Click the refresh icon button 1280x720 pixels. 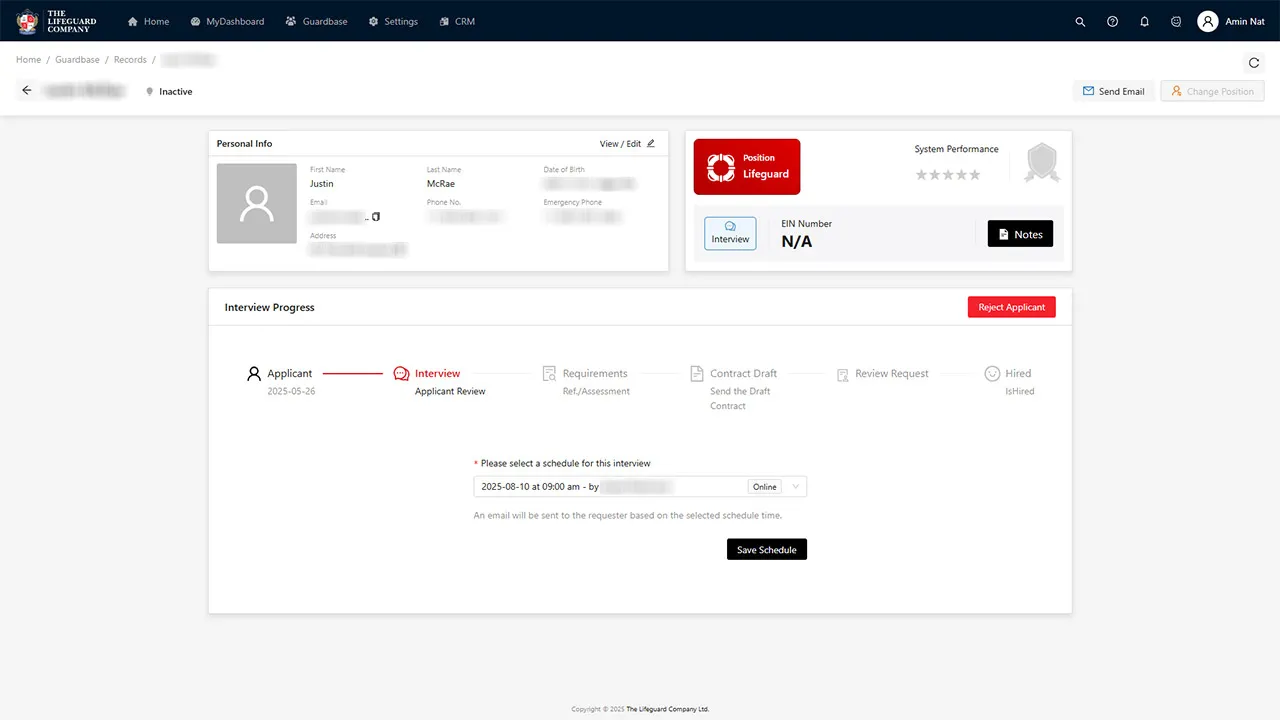tap(1254, 63)
